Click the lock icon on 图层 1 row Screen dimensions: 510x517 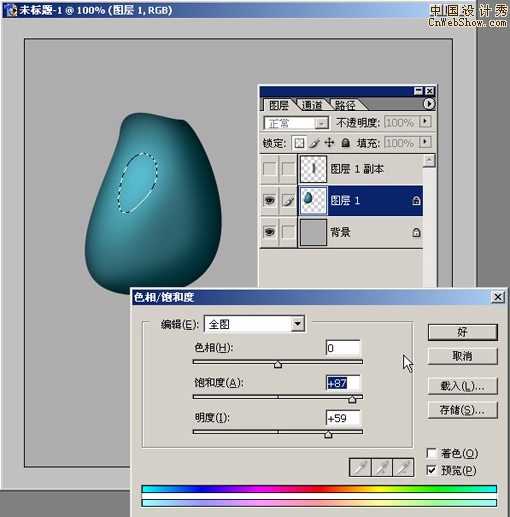click(416, 201)
